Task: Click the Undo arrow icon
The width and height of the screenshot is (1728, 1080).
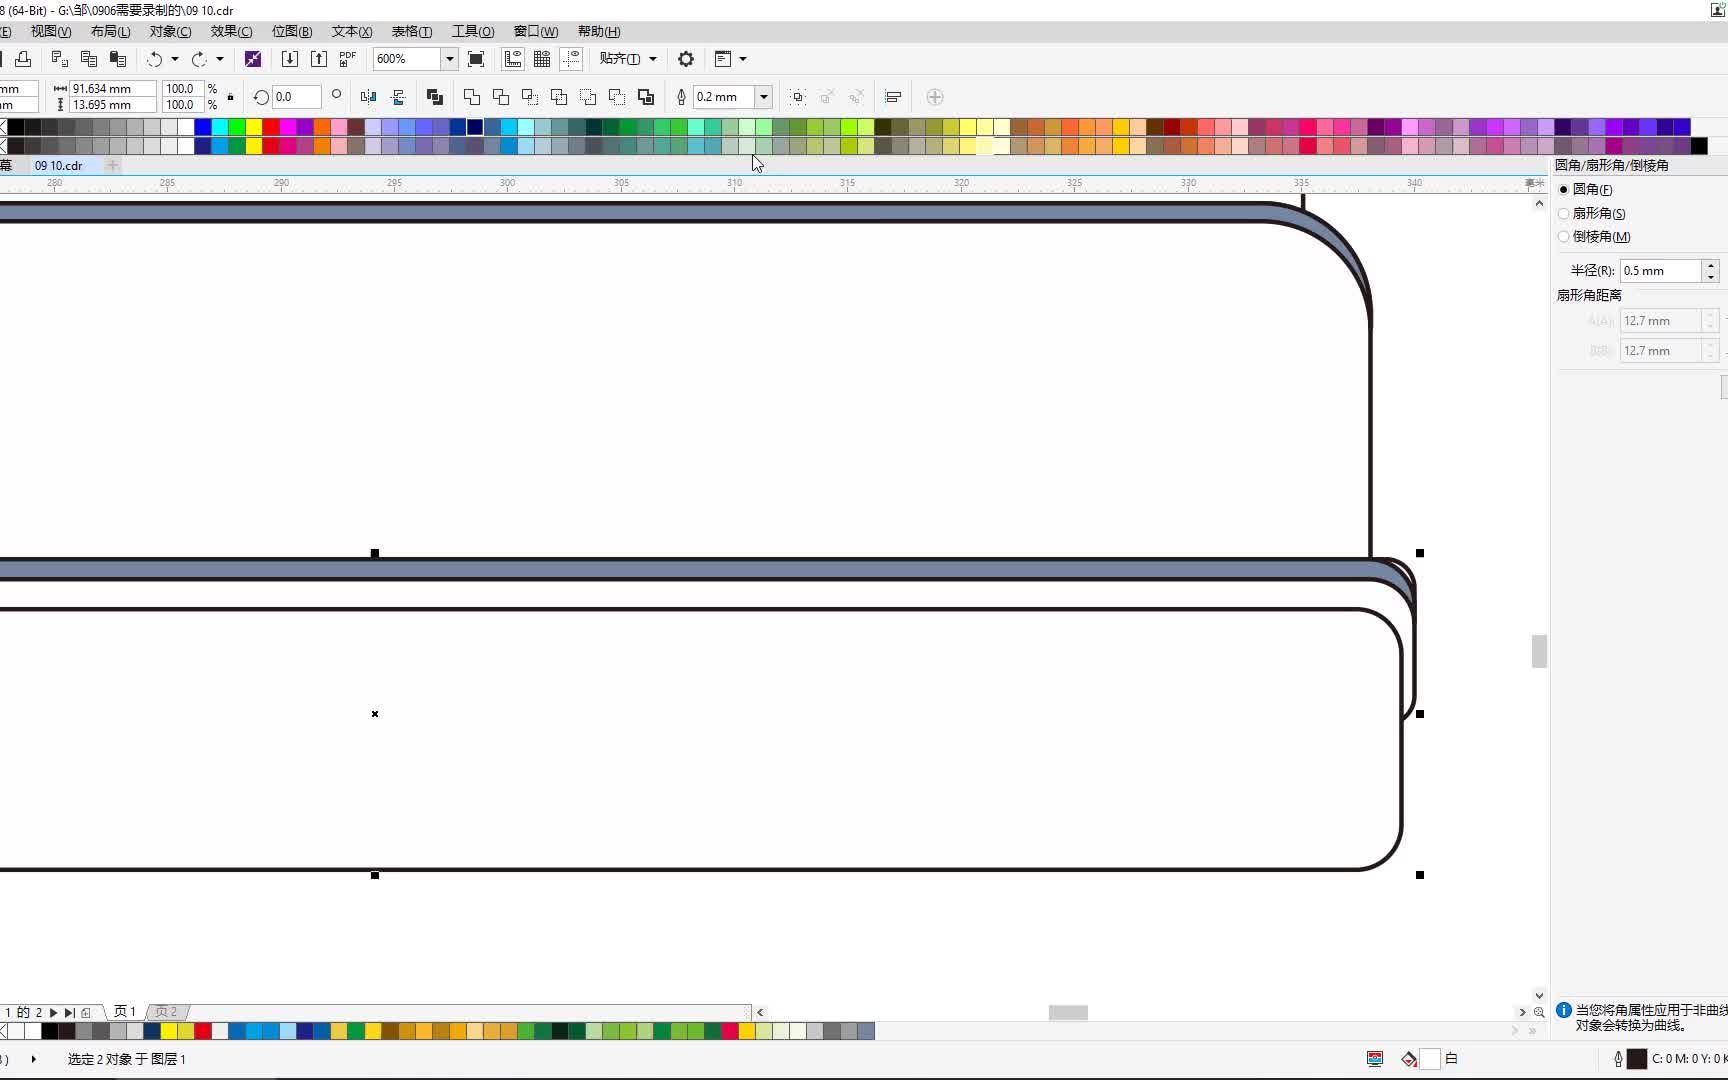Action: tap(154, 59)
